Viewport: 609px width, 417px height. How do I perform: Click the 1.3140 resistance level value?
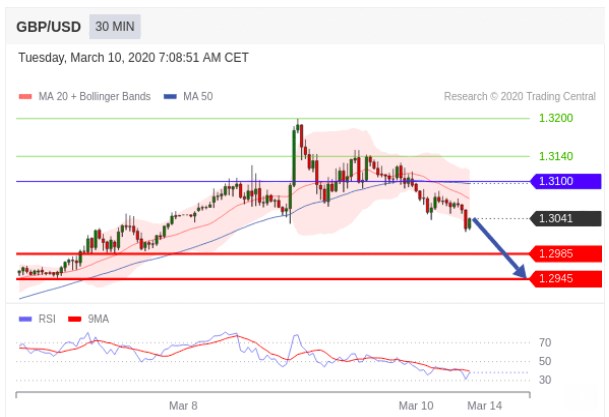(x=555, y=156)
